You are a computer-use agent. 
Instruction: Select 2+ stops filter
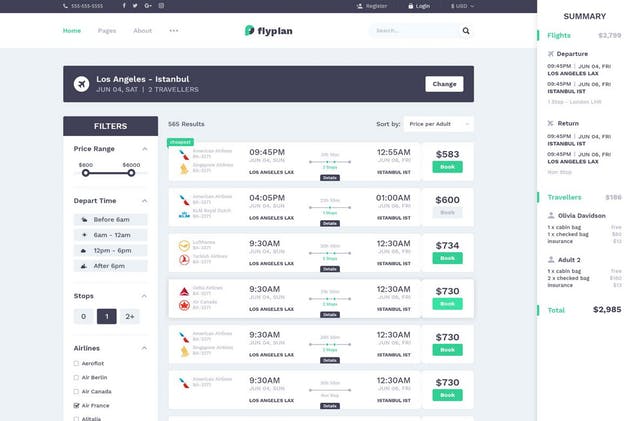tap(130, 316)
